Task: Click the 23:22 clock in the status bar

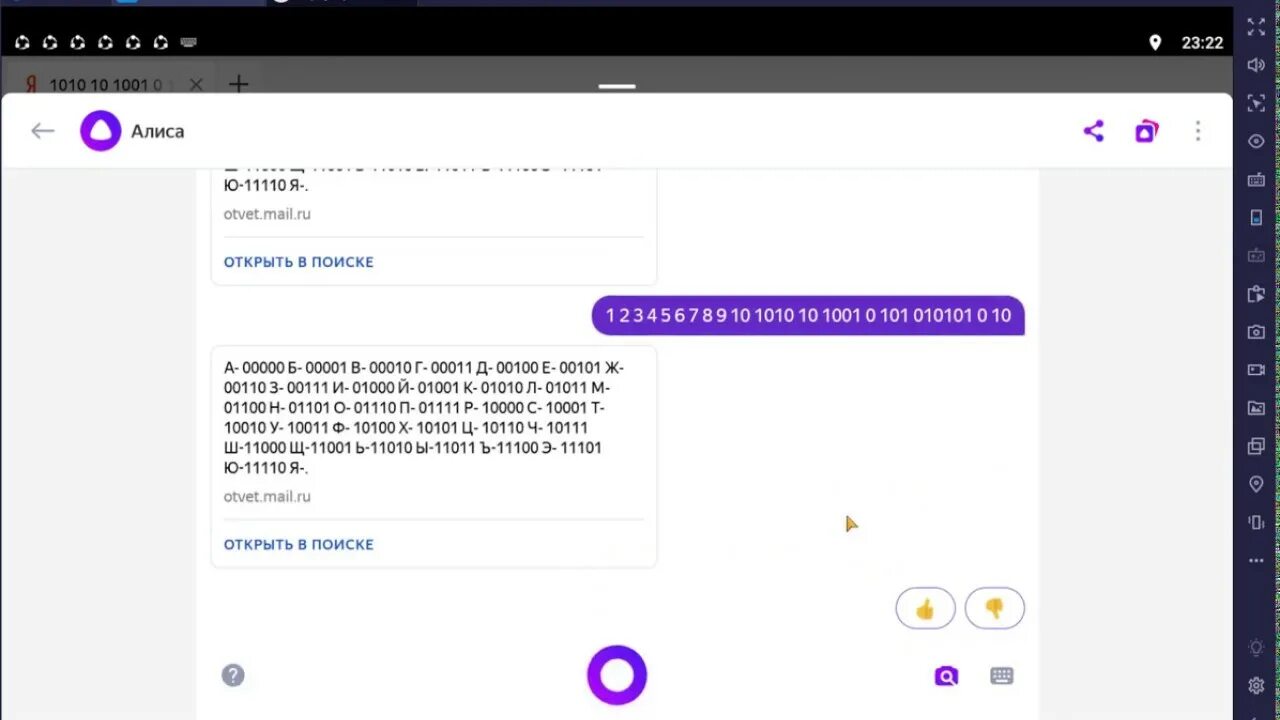Action: pyautogui.click(x=1202, y=43)
